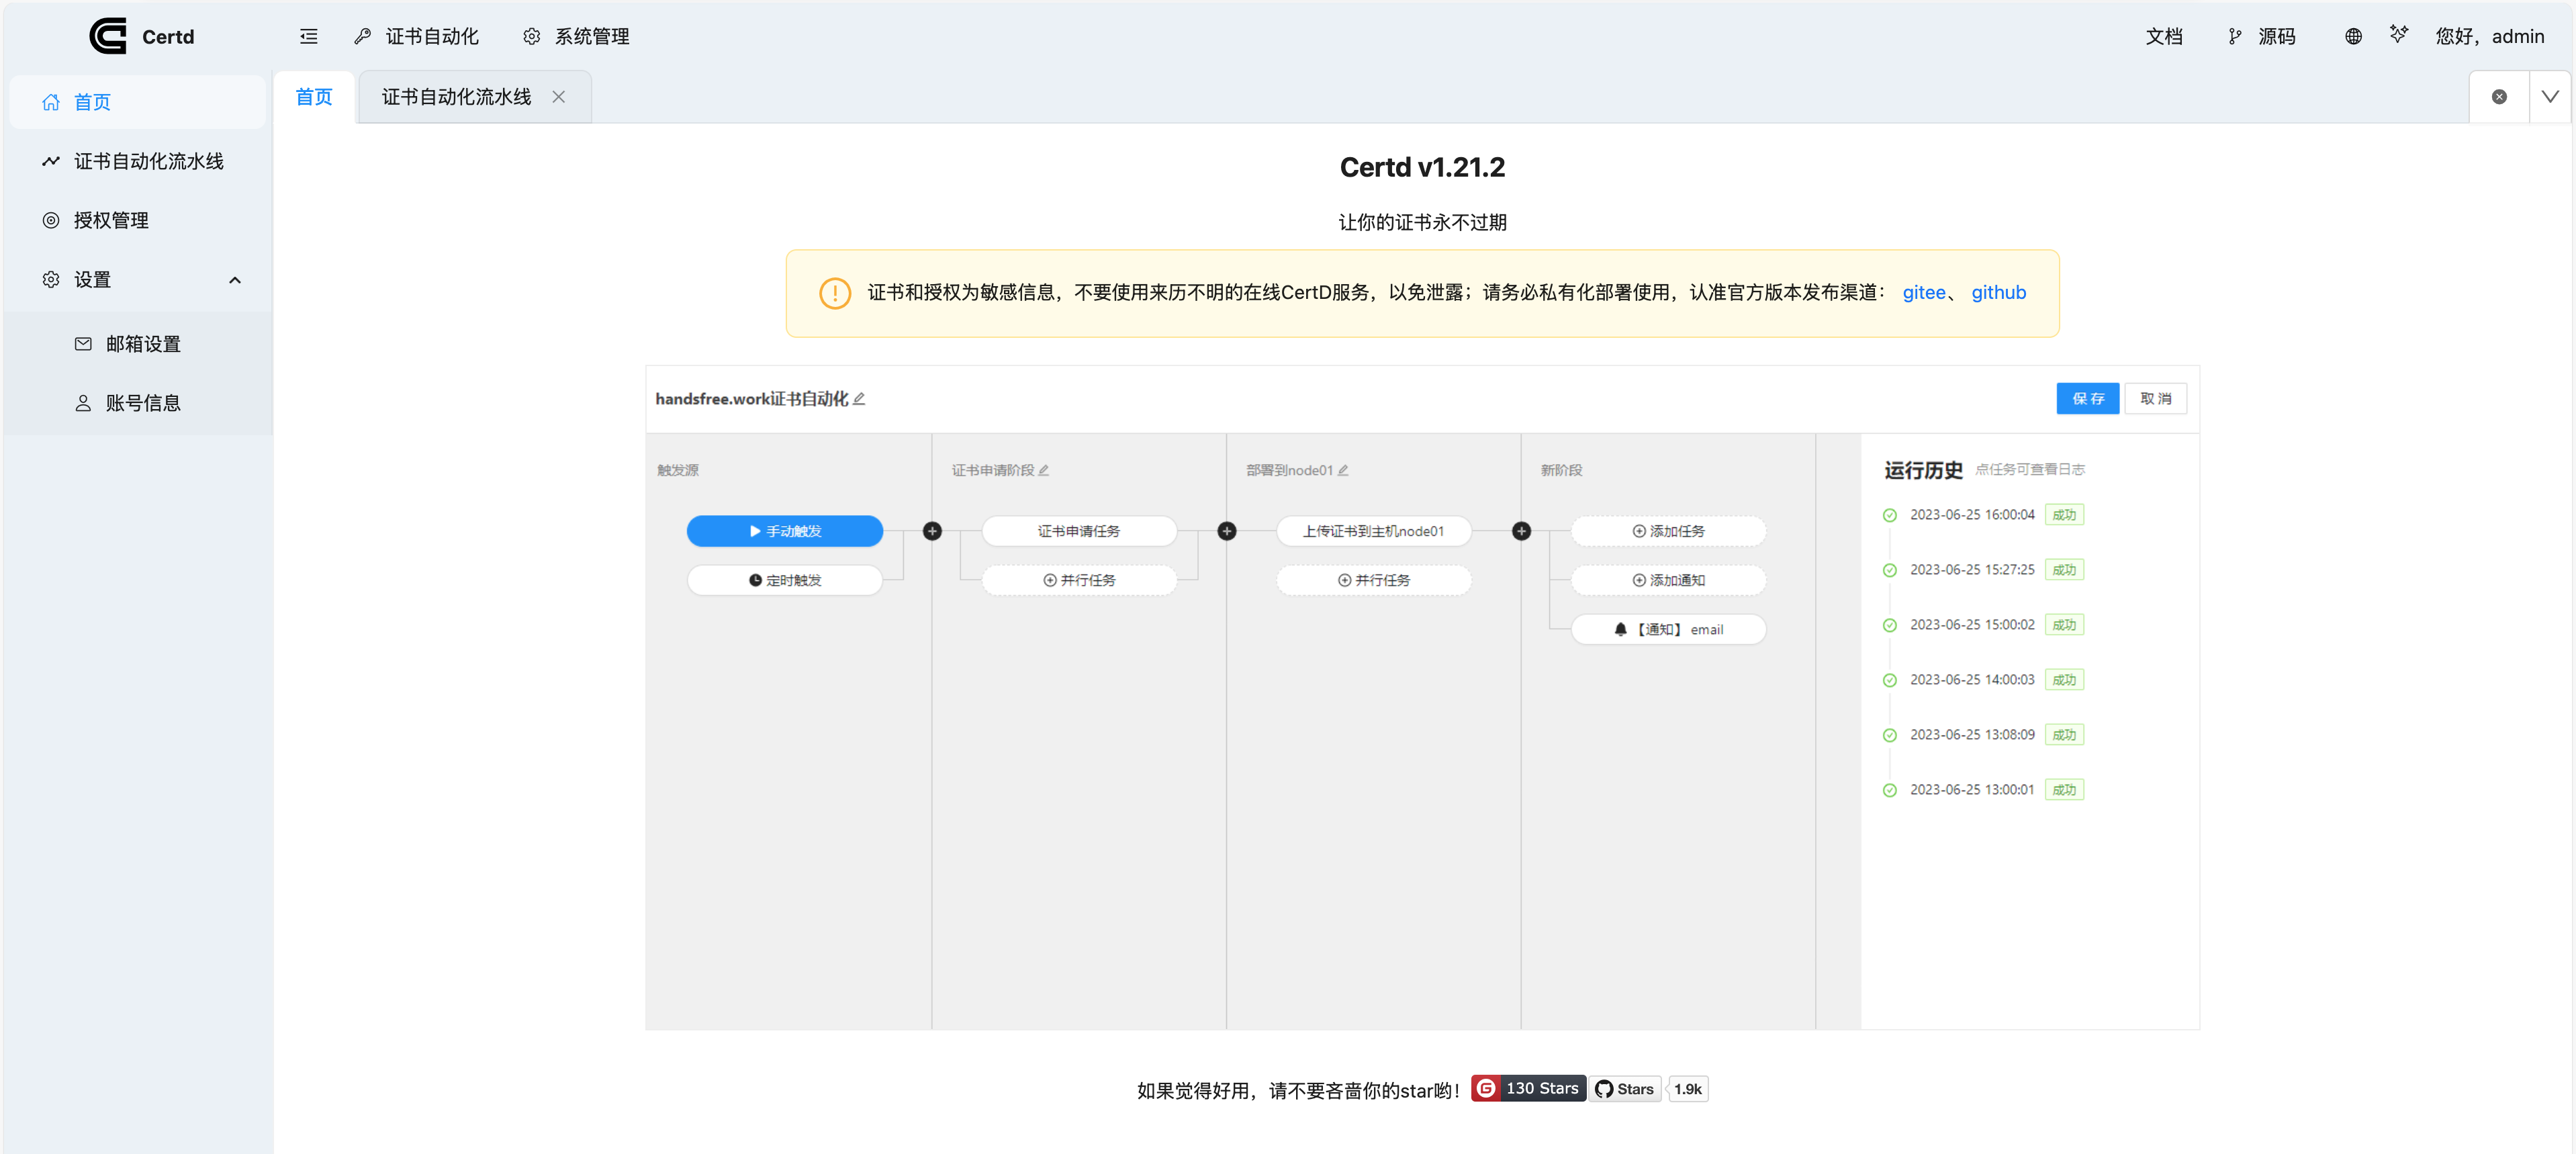Click the 运行历史 heading
This screenshot has width=2576, height=1154.
click(1923, 470)
